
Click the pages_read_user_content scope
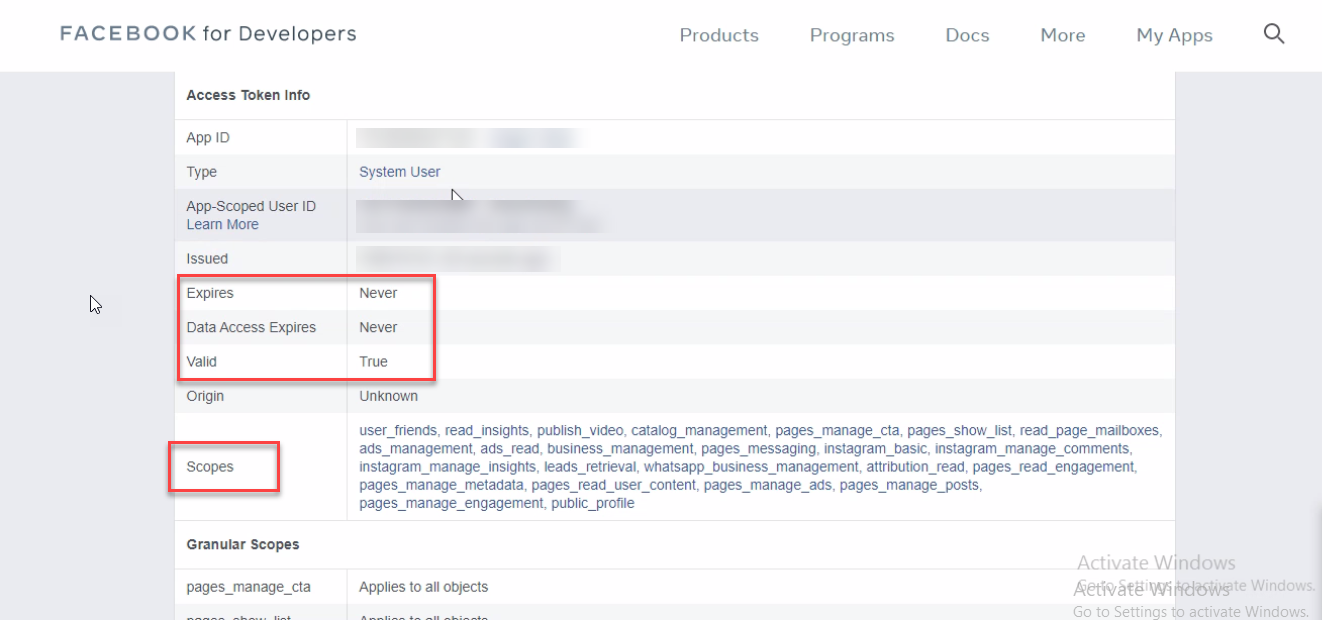613,485
